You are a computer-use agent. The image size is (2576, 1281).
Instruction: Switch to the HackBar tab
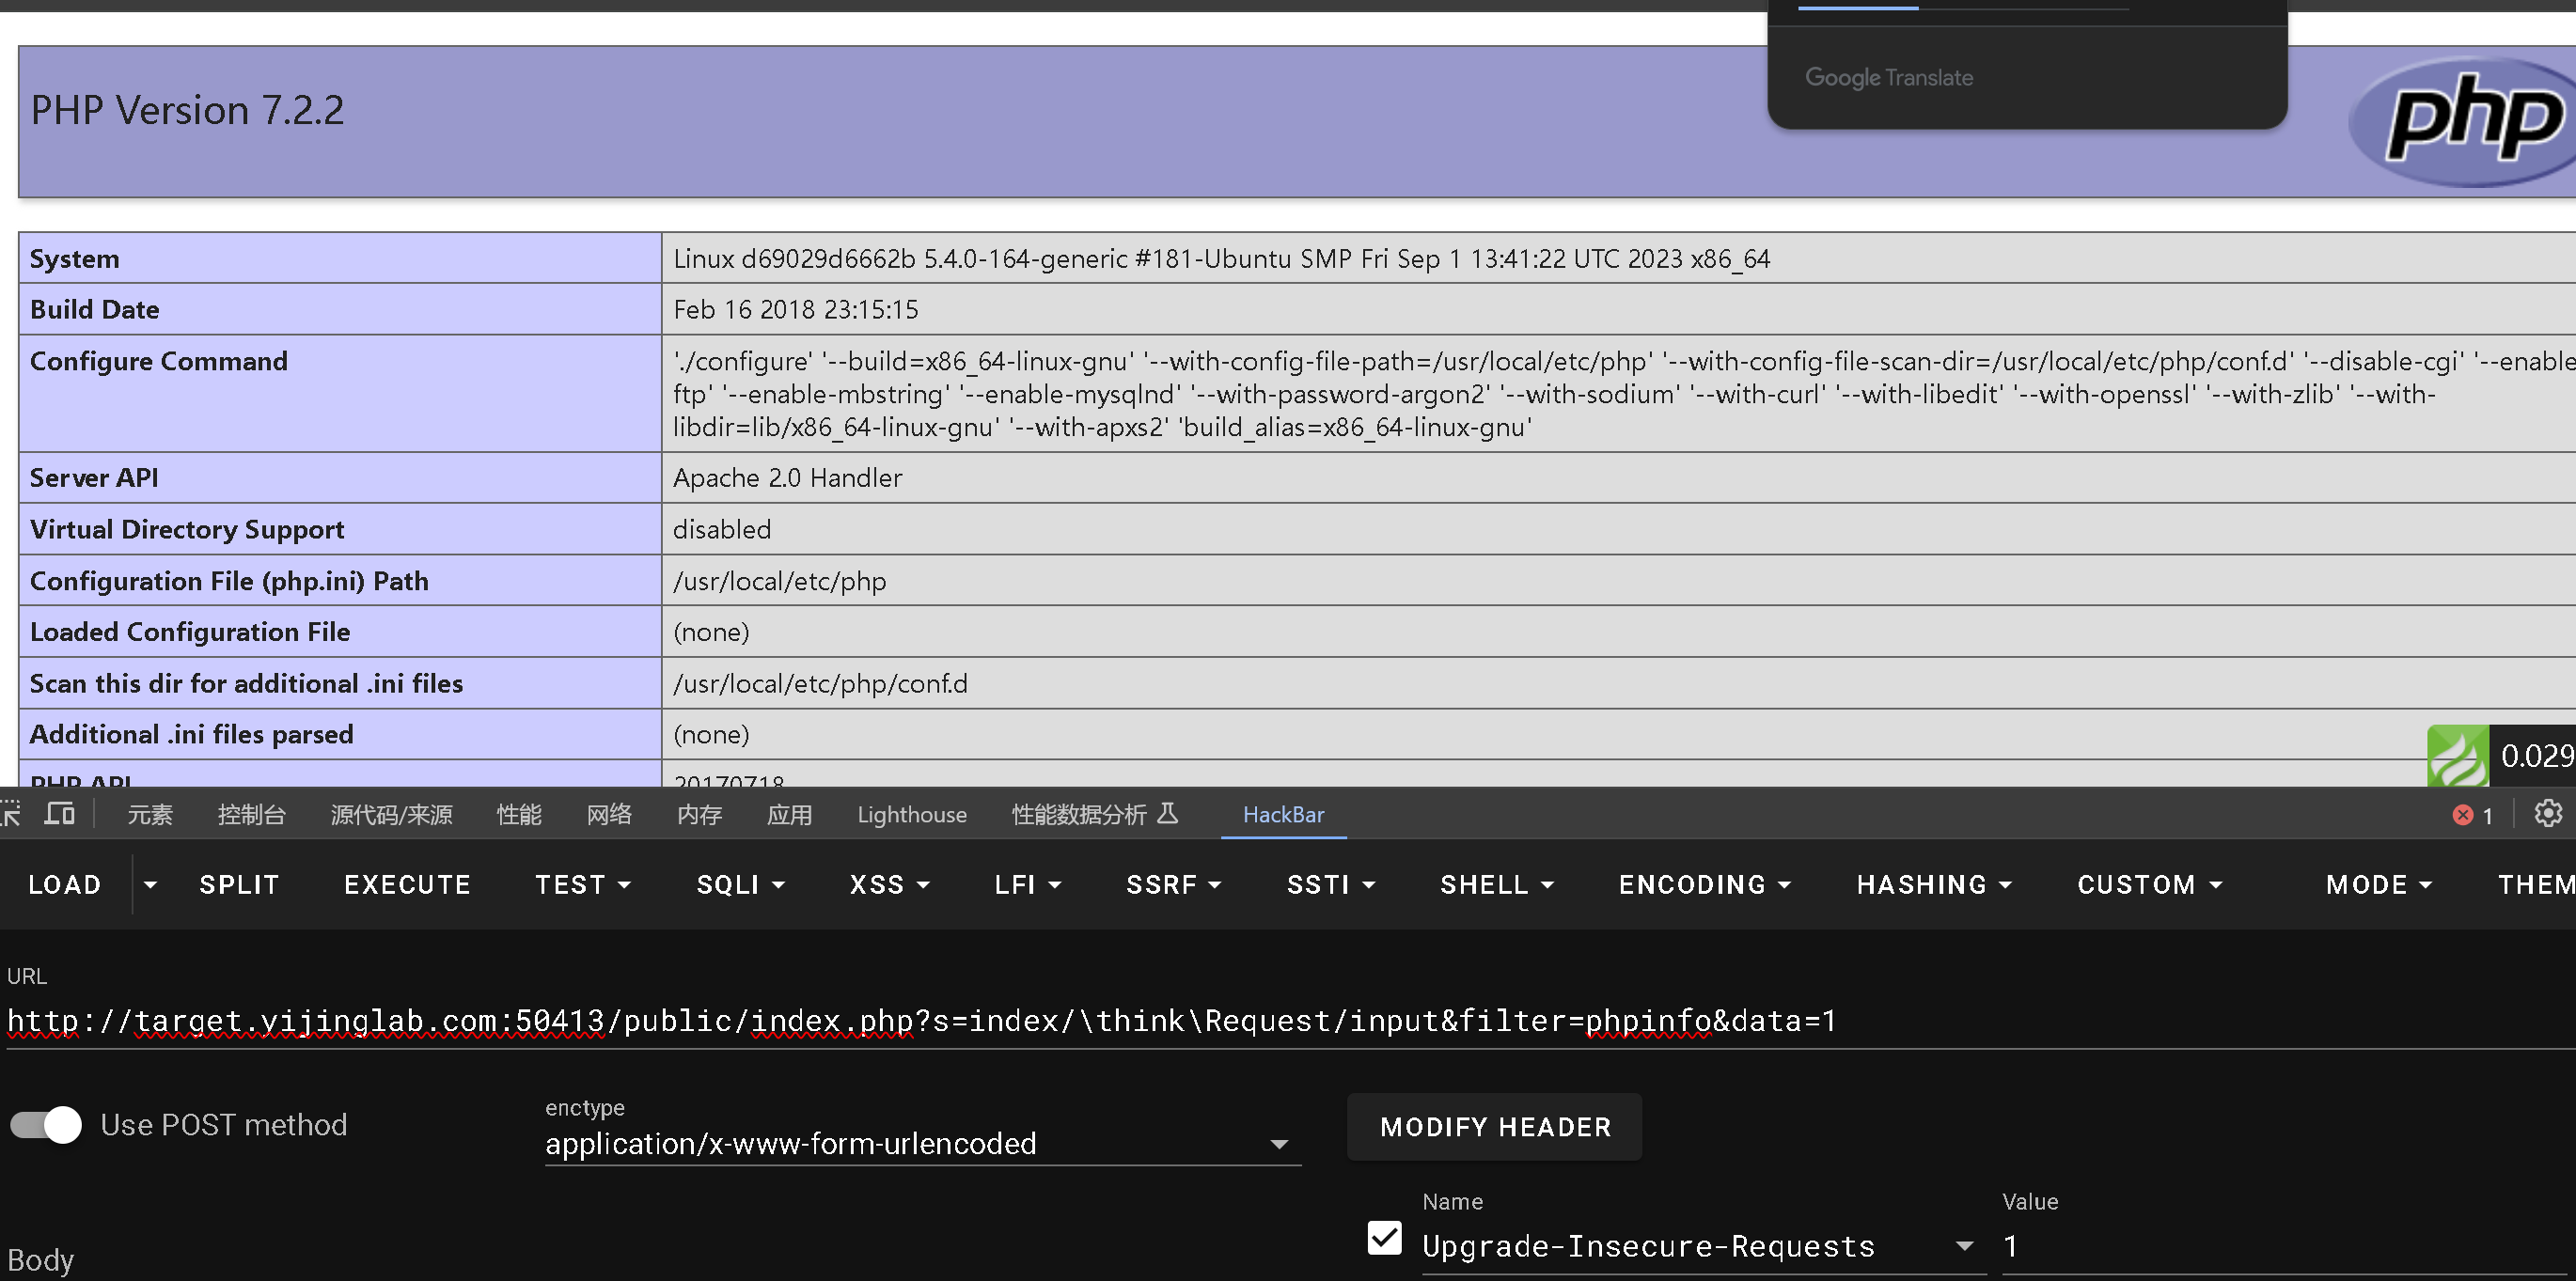point(1283,814)
